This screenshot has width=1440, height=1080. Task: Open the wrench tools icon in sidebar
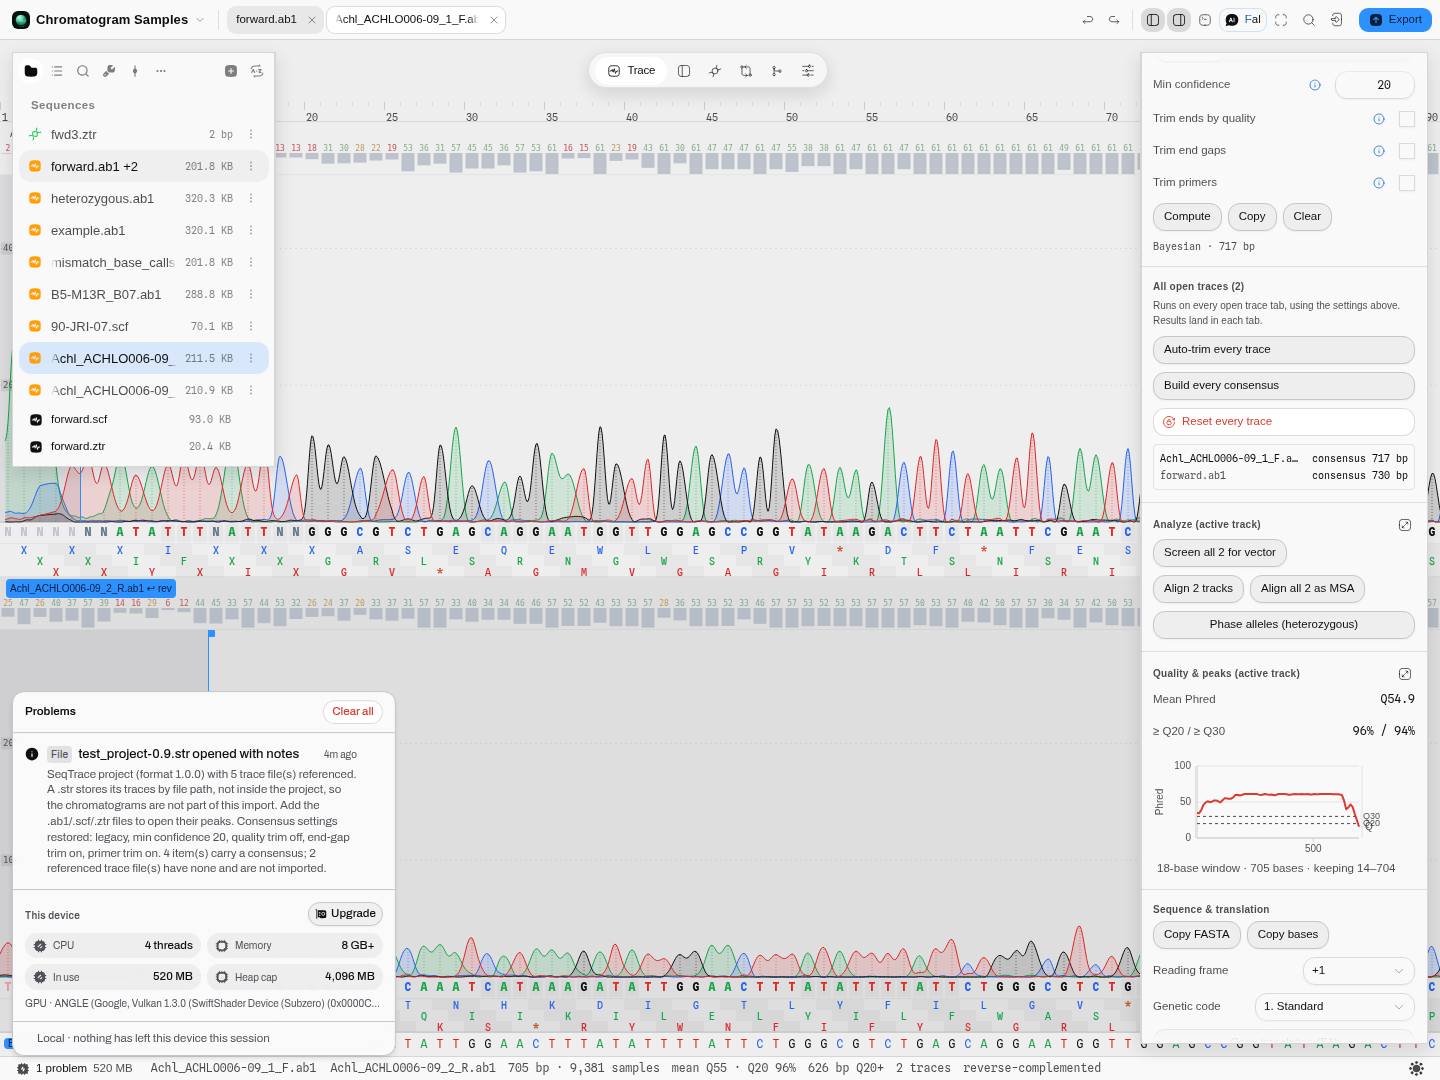click(x=109, y=71)
